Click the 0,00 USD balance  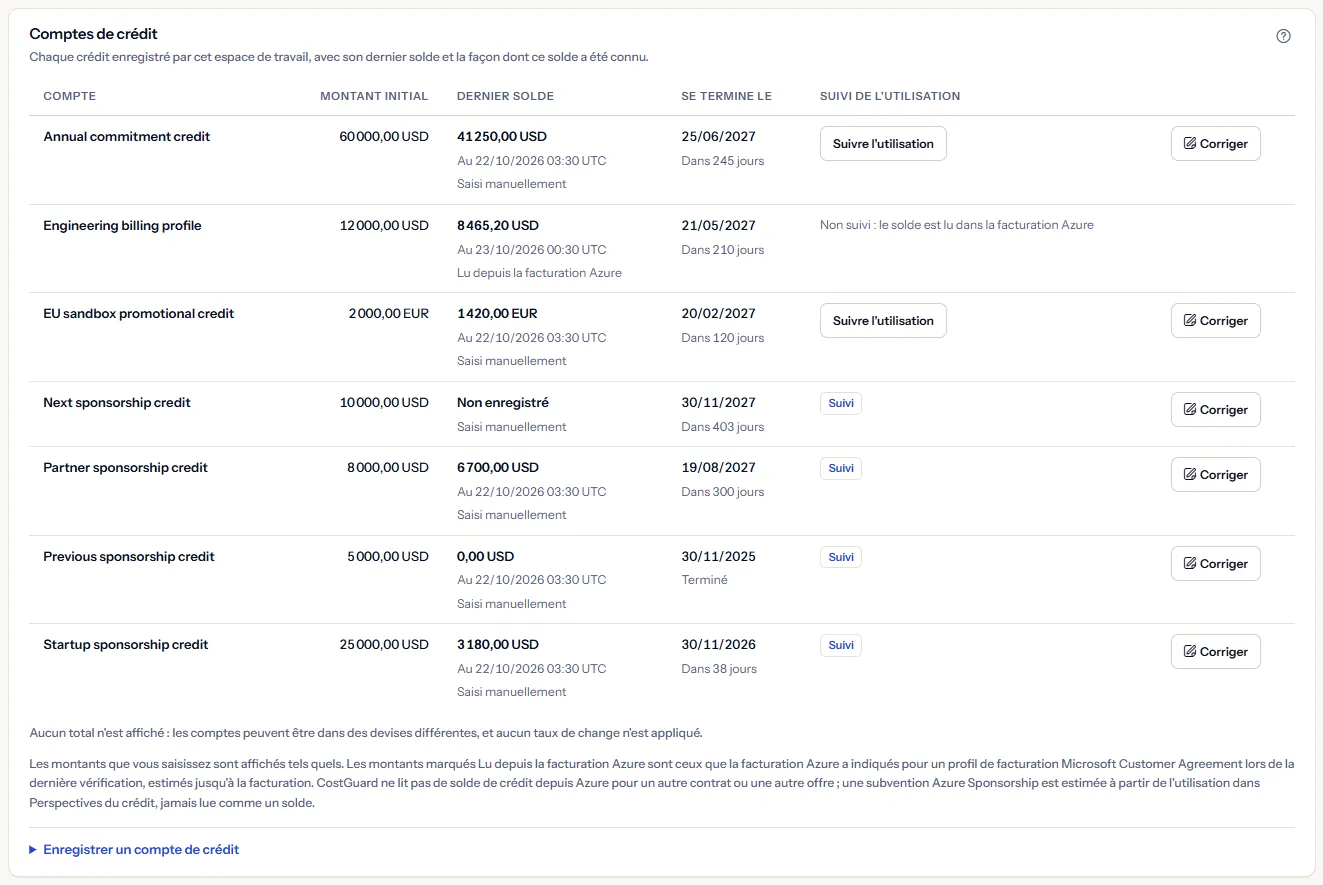pos(486,557)
